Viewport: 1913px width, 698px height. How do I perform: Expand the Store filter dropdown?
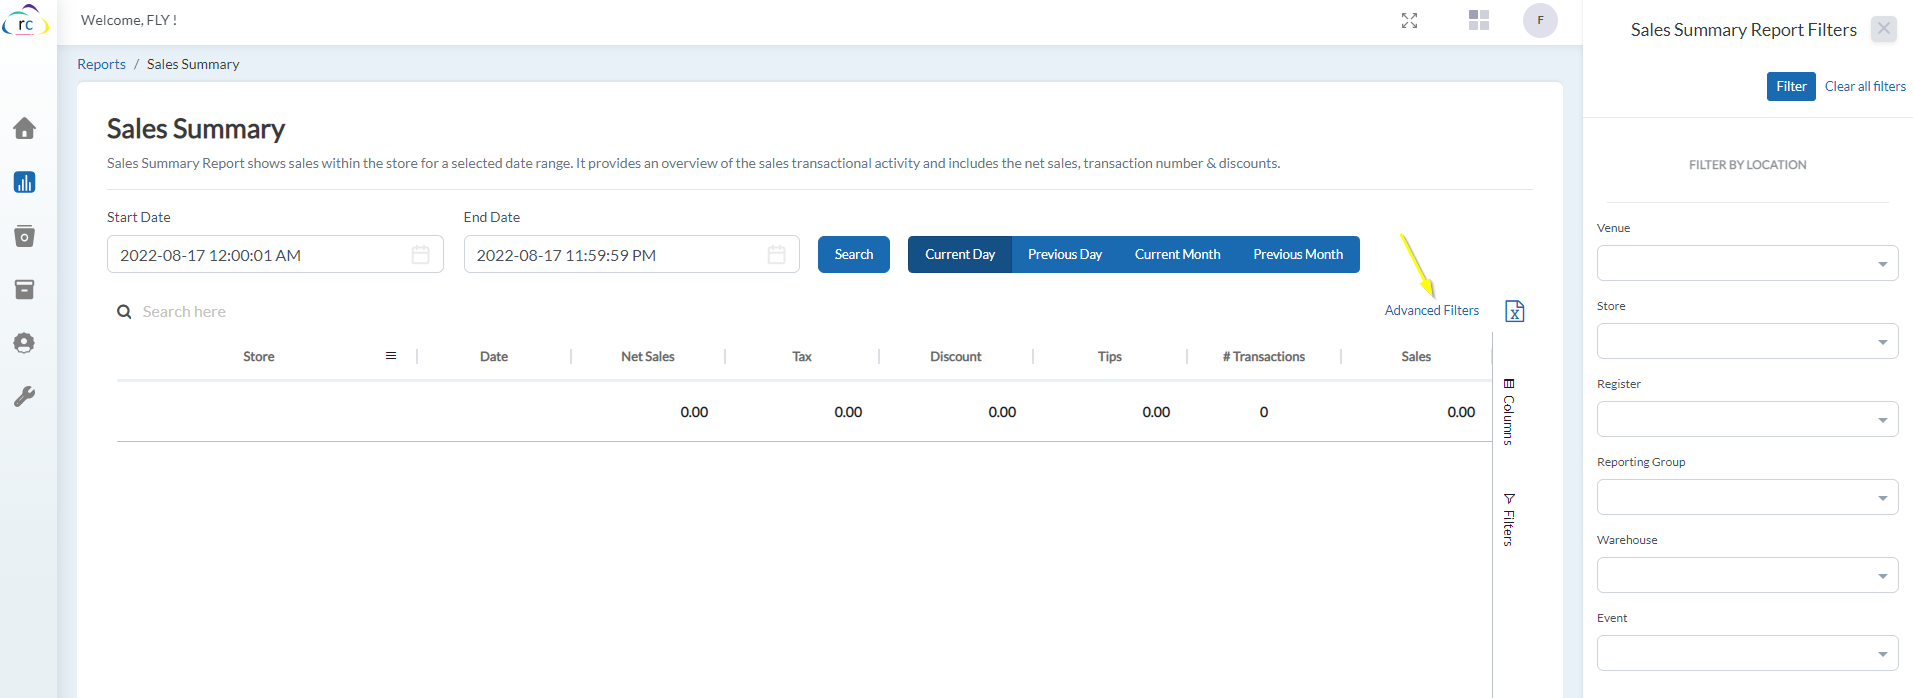1747,341
